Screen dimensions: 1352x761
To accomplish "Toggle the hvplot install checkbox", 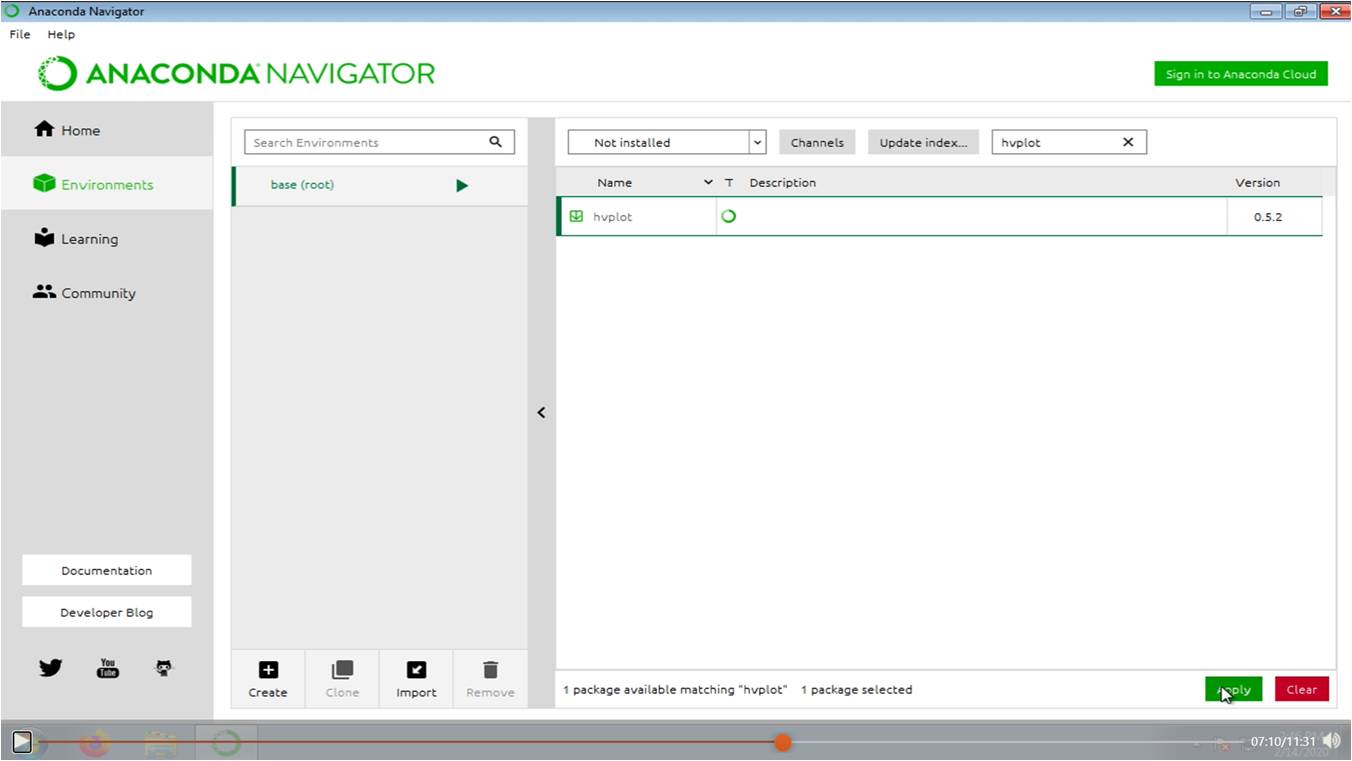I will [x=575, y=216].
